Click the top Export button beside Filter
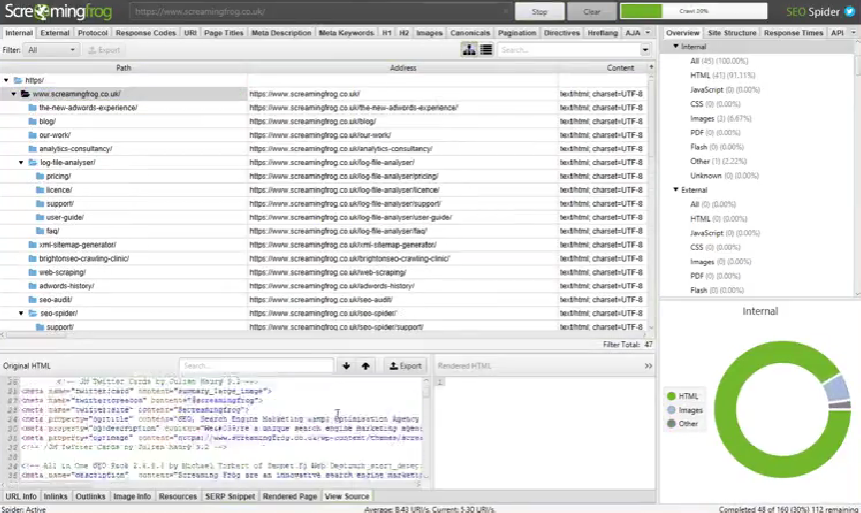This screenshot has width=861, height=513. 104,50
